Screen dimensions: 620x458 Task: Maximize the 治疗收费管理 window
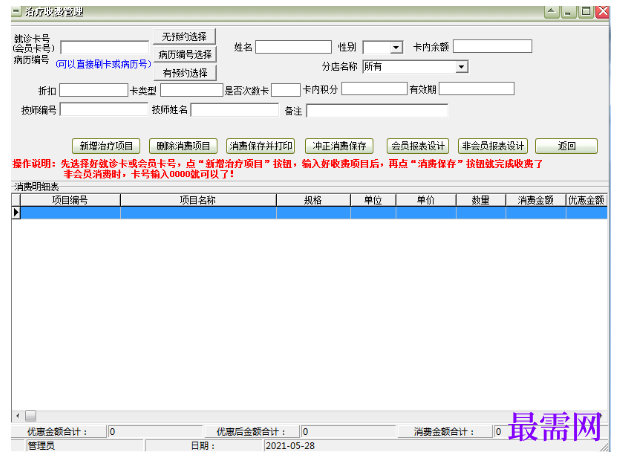[x=586, y=11]
